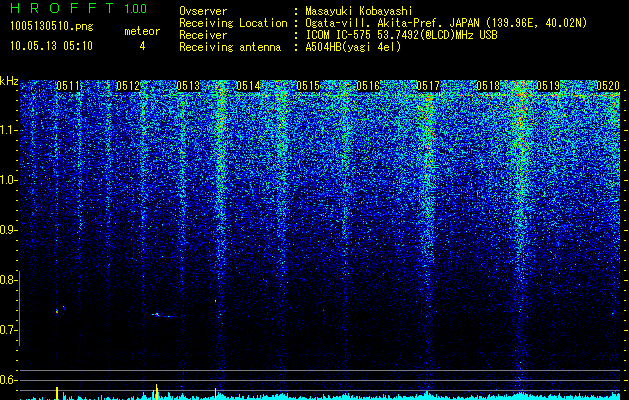Select the filename 1005130510.png
The image size is (629, 400).
52,27
